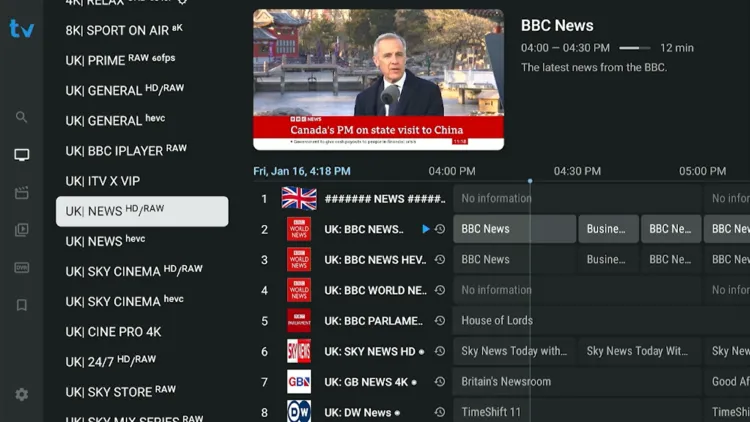This screenshot has height=422, width=750.
Task: Click the 05:00 PM timeline label
Action: pyautogui.click(x=703, y=171)
